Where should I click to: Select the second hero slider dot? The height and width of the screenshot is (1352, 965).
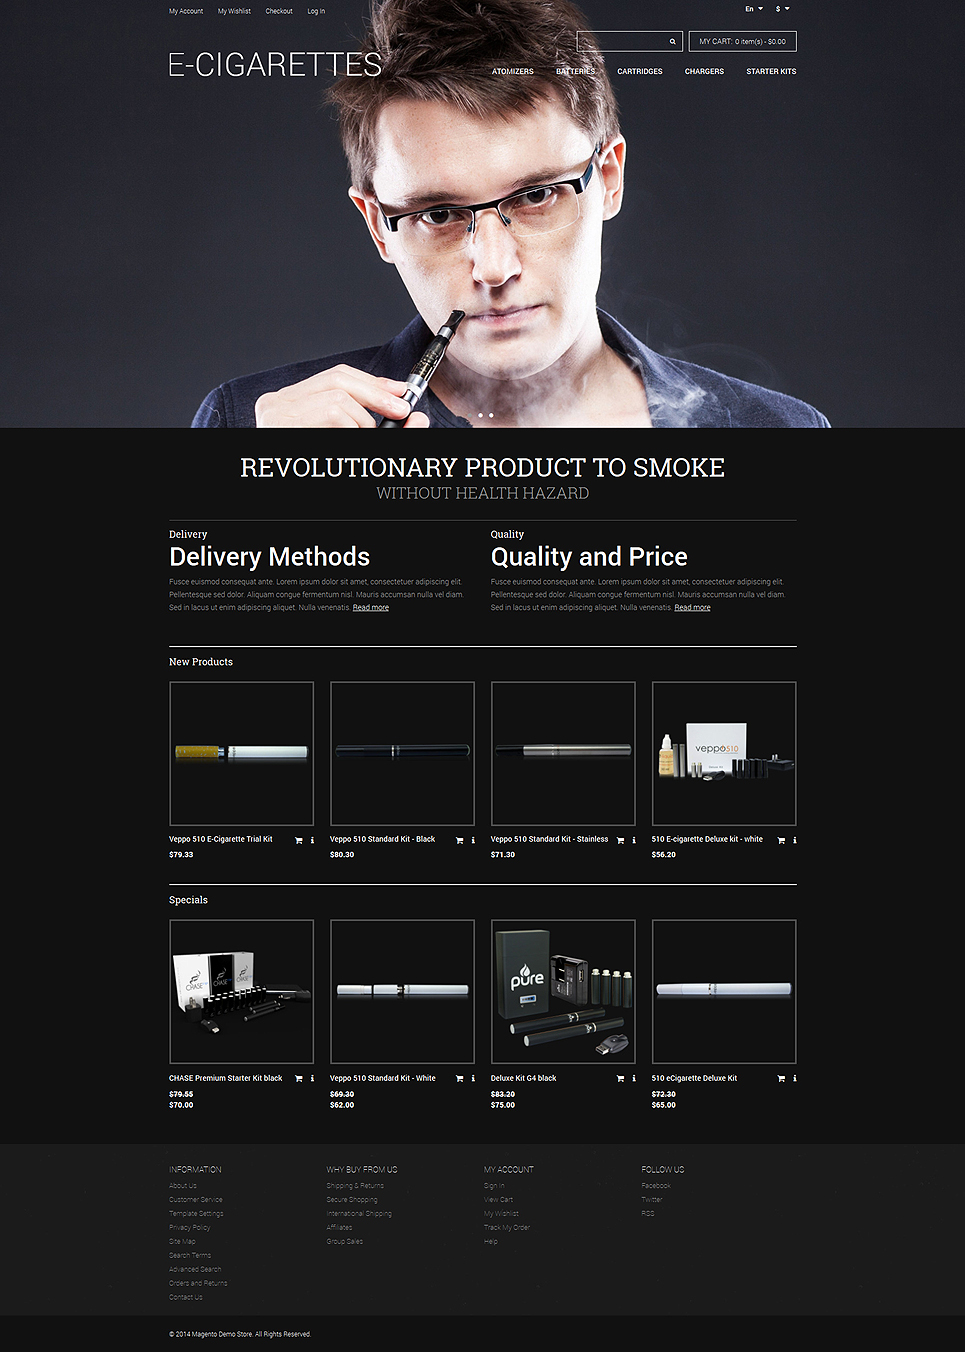pos(491,415)
